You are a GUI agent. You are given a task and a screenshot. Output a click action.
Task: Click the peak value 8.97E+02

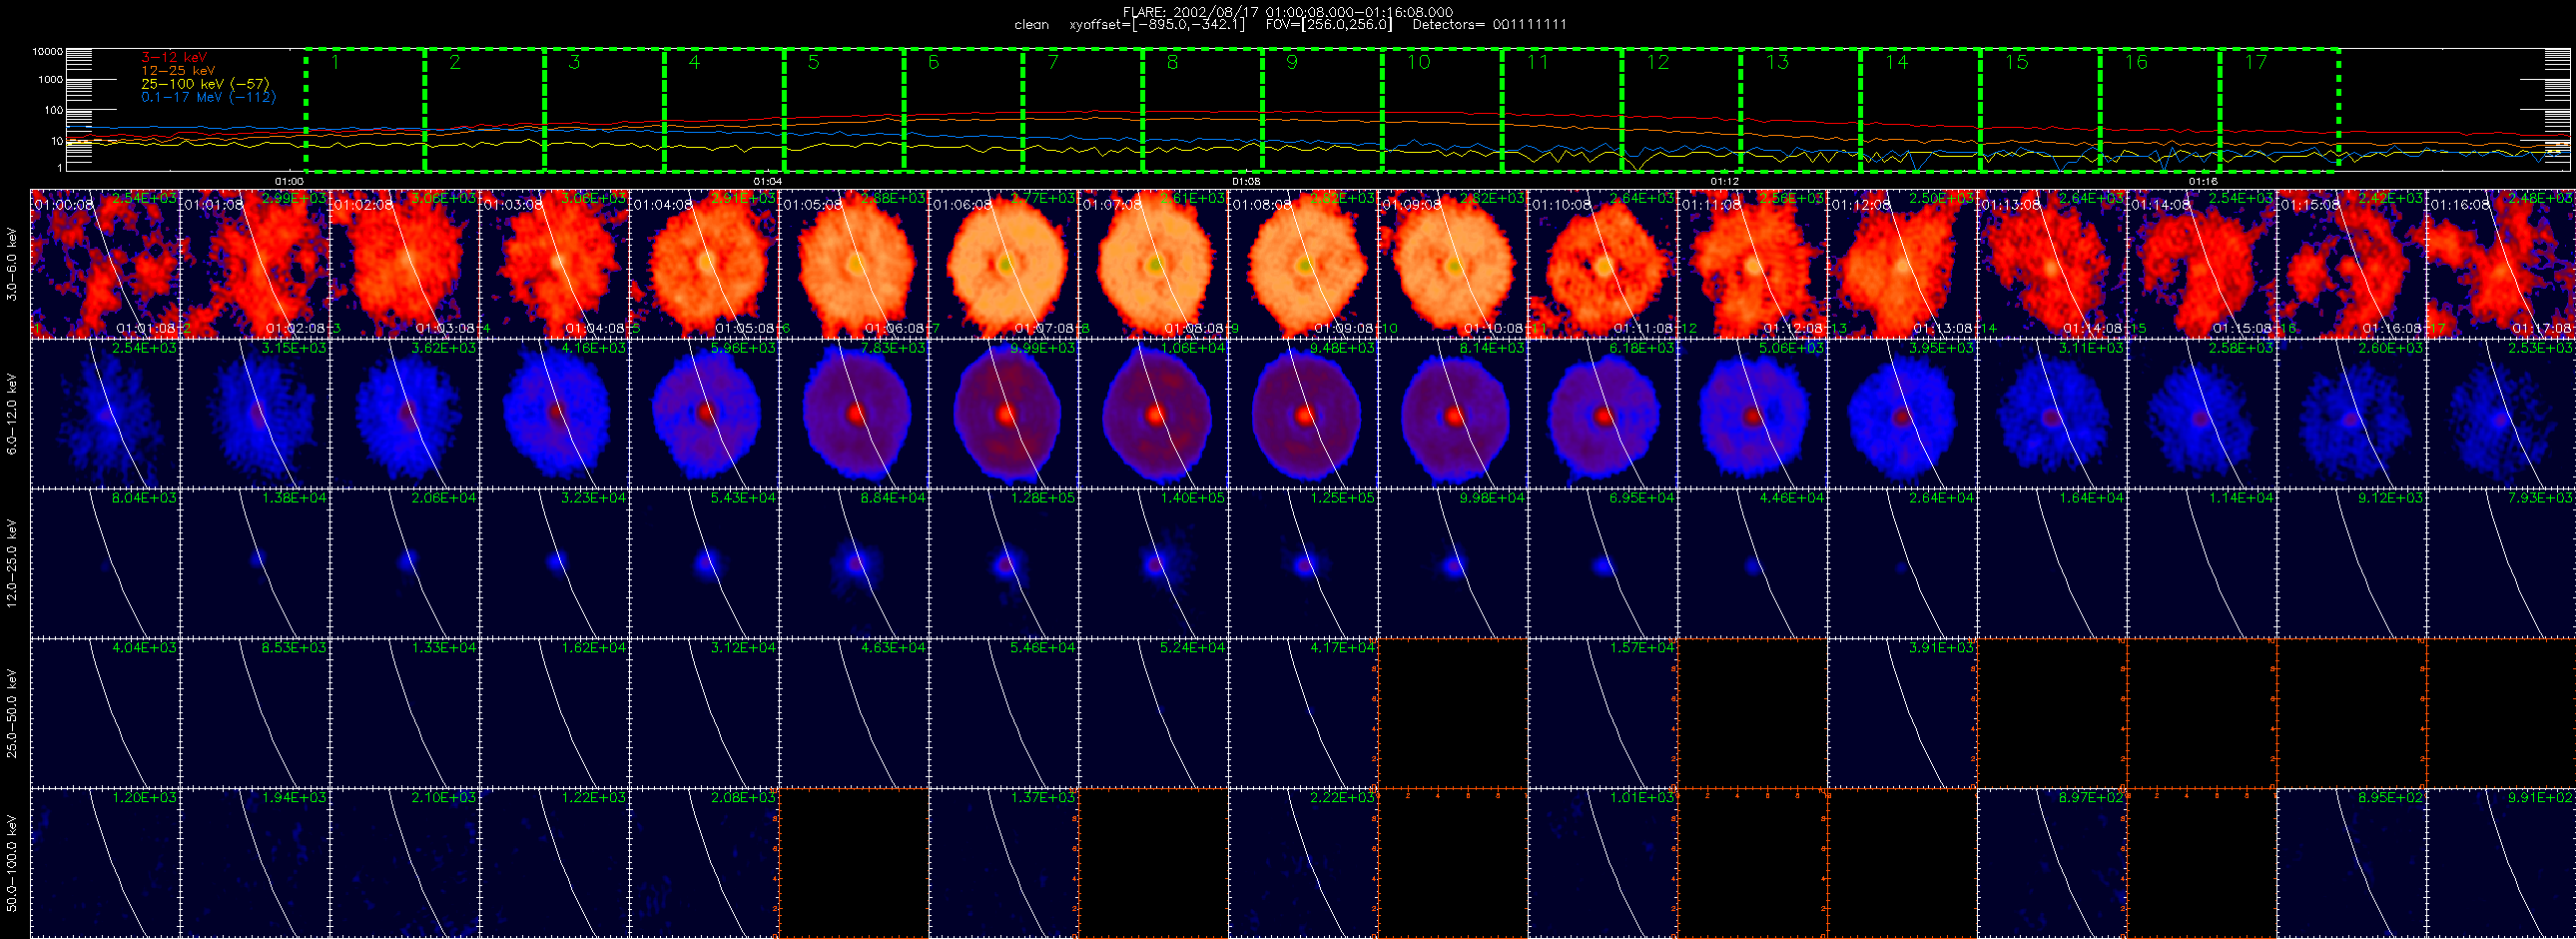(x=2092, y=798)
